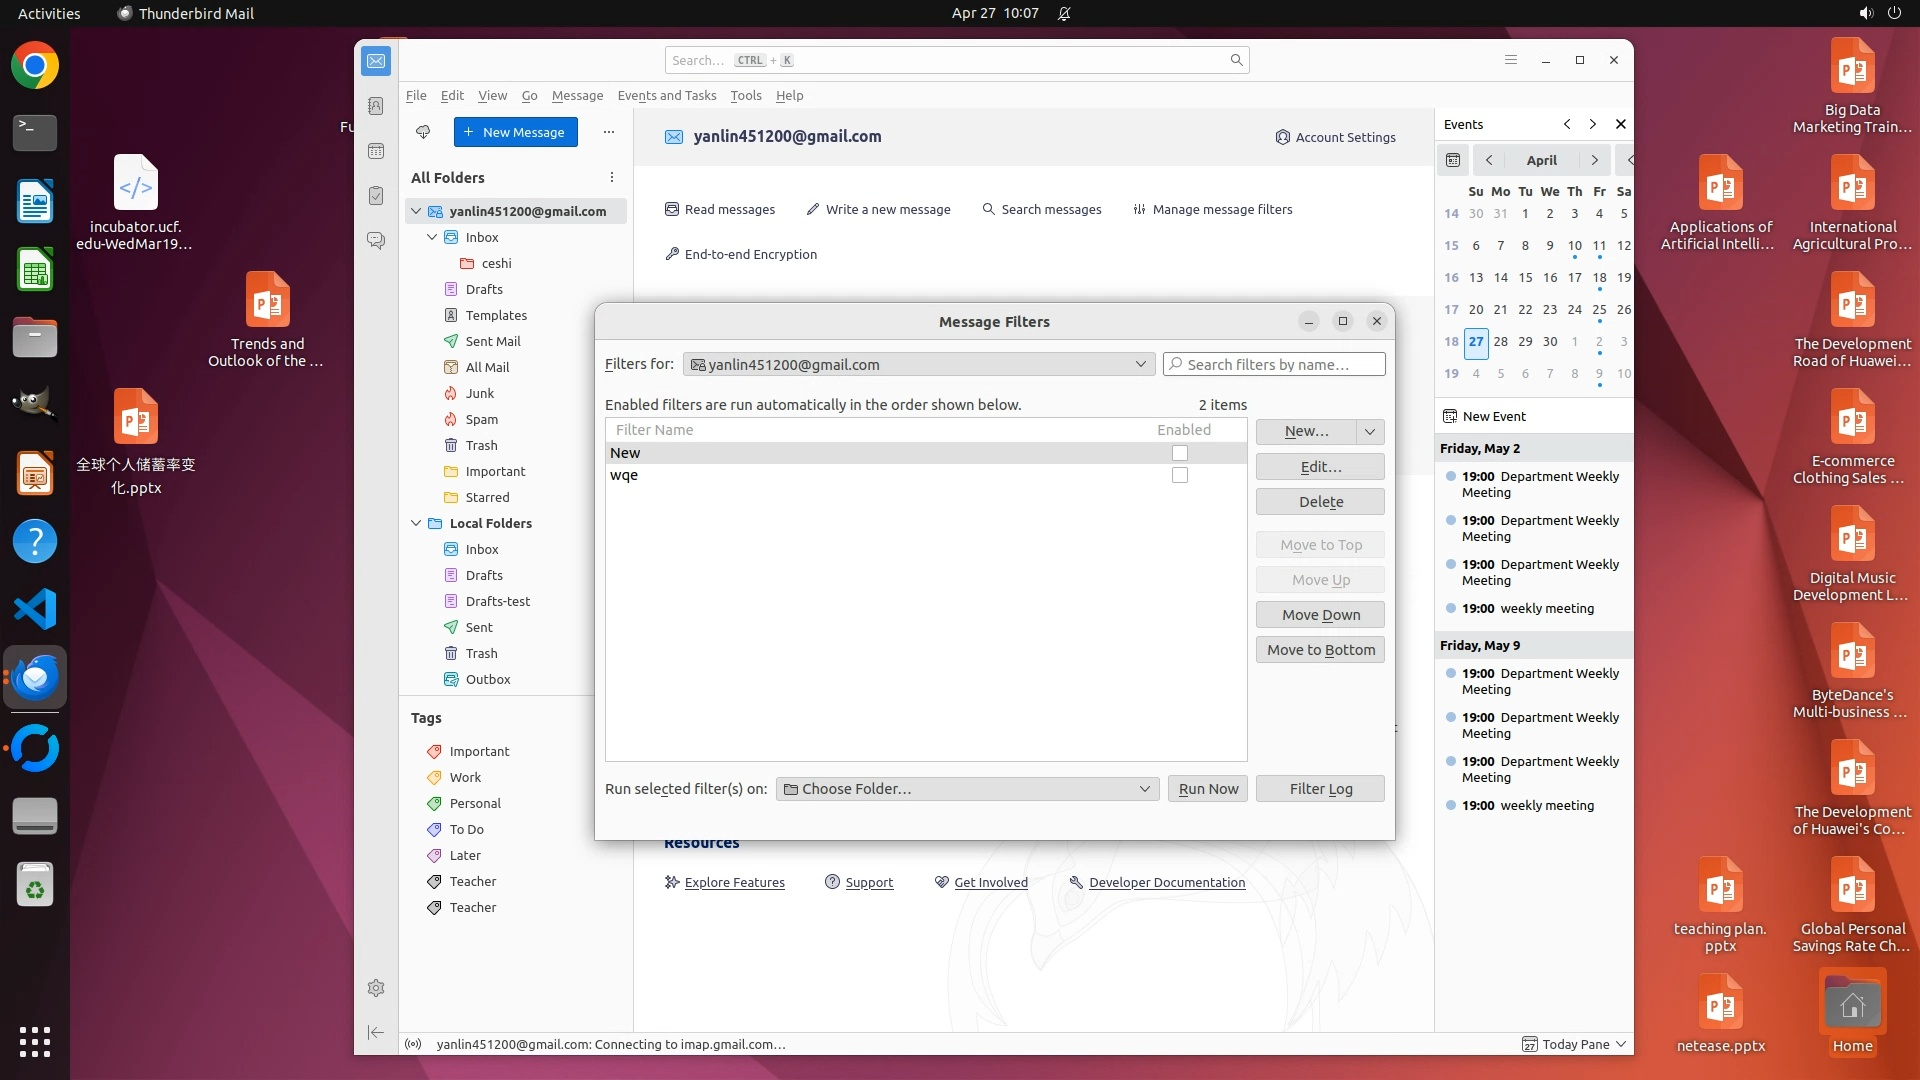1920x1080 pixels.
Task: Open the "Filters for" account dropdown
Action: (918, 365)
